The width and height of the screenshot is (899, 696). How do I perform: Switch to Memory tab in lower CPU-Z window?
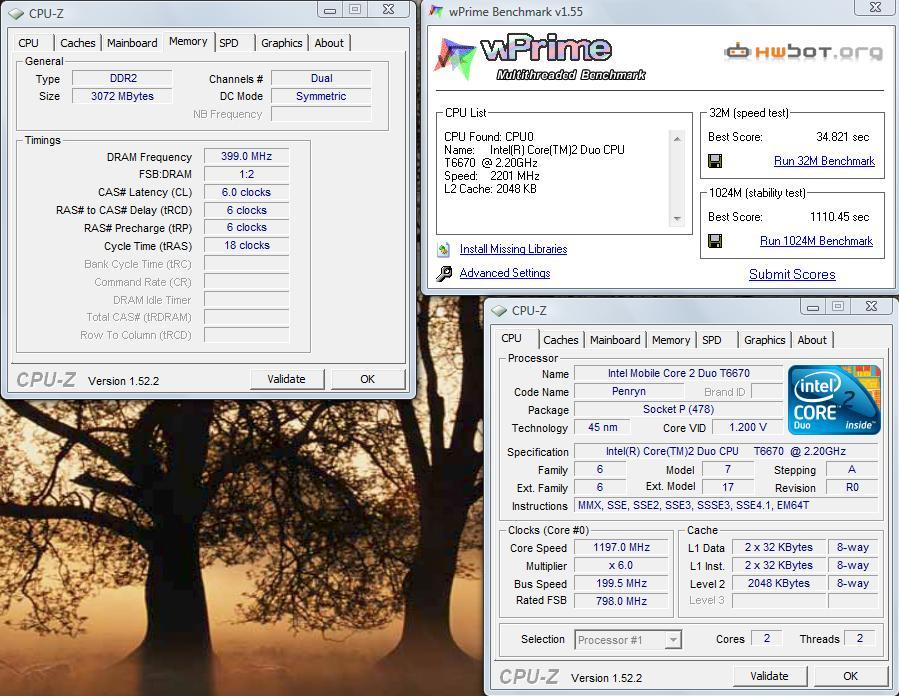tap(671, 340)
